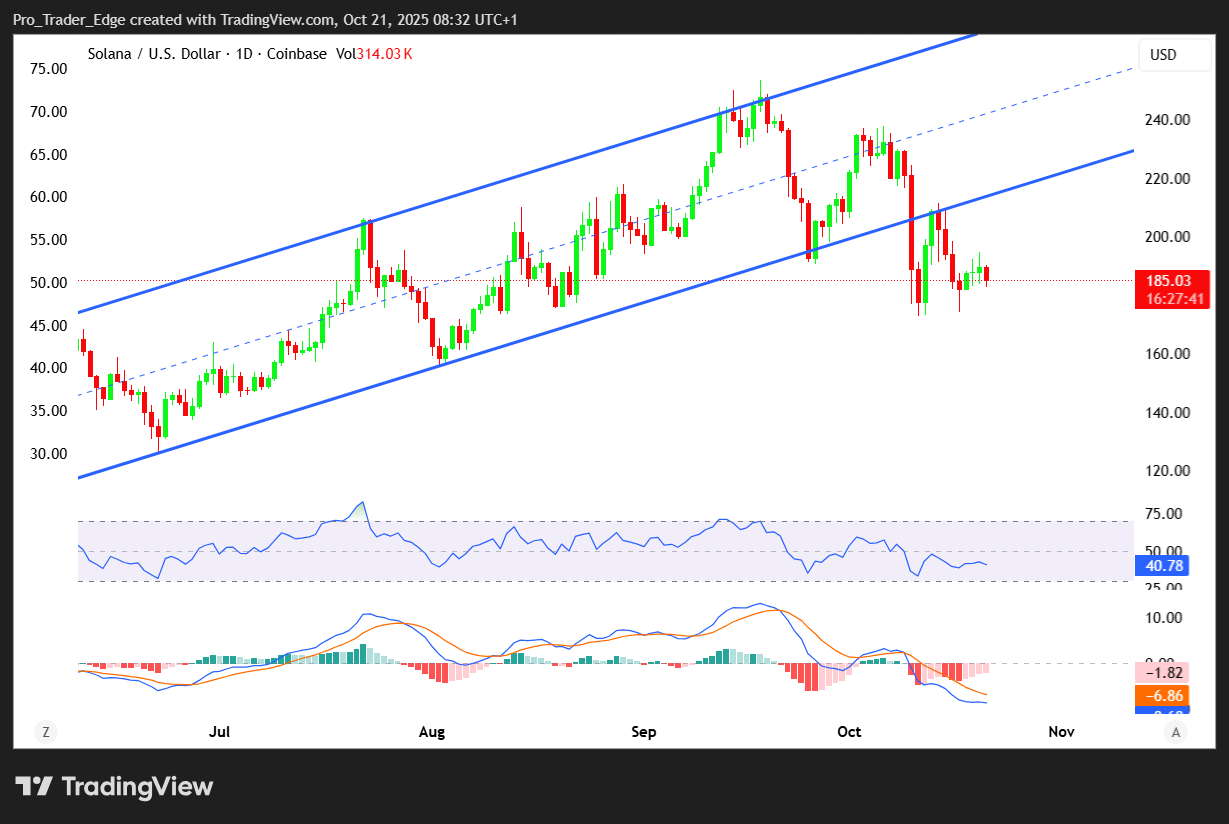This screenshot has width=1229, height=824.
Task: Click the 75.00 label on the left scale
Action: coord(48,69)
